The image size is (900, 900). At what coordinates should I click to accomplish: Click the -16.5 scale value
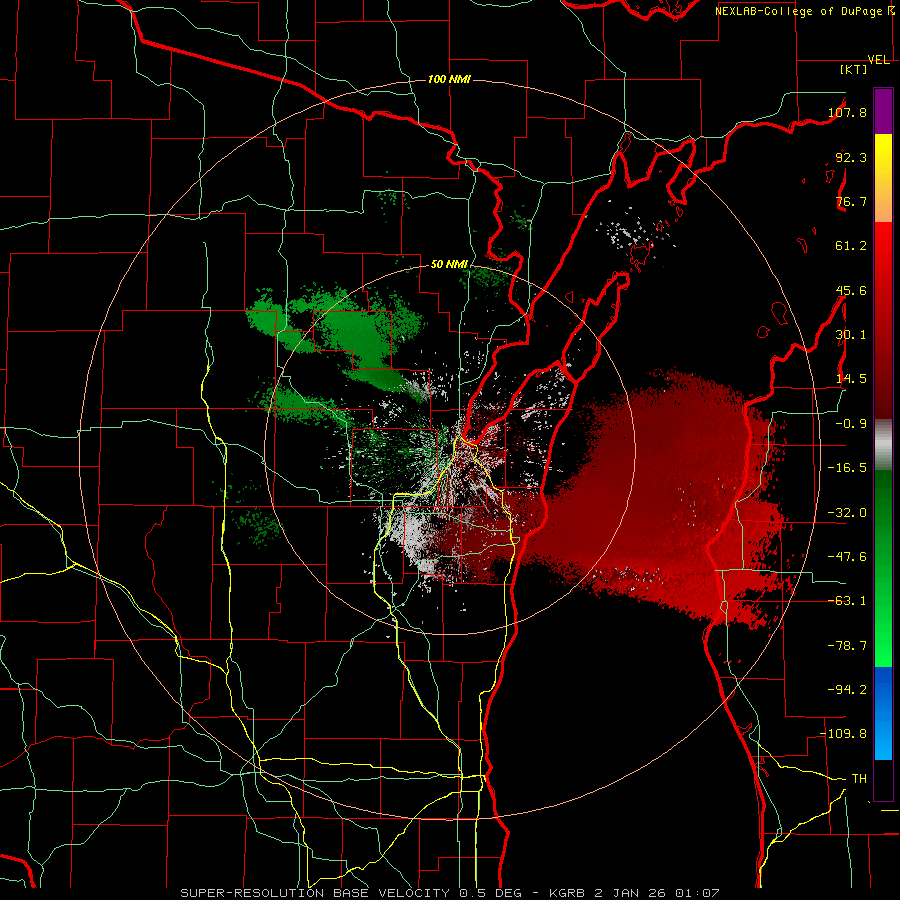click(847, 468)
